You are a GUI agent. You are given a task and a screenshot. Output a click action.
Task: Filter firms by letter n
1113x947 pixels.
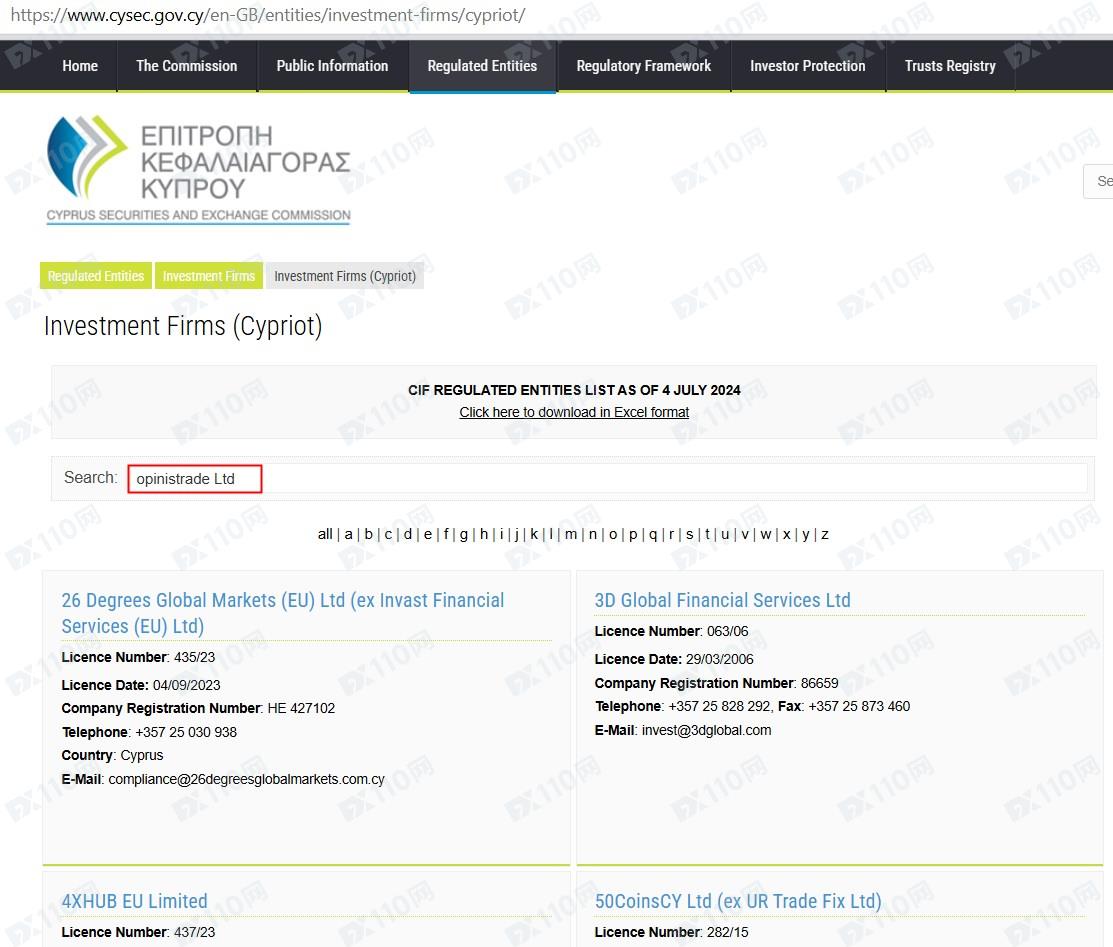pos(593,534)
